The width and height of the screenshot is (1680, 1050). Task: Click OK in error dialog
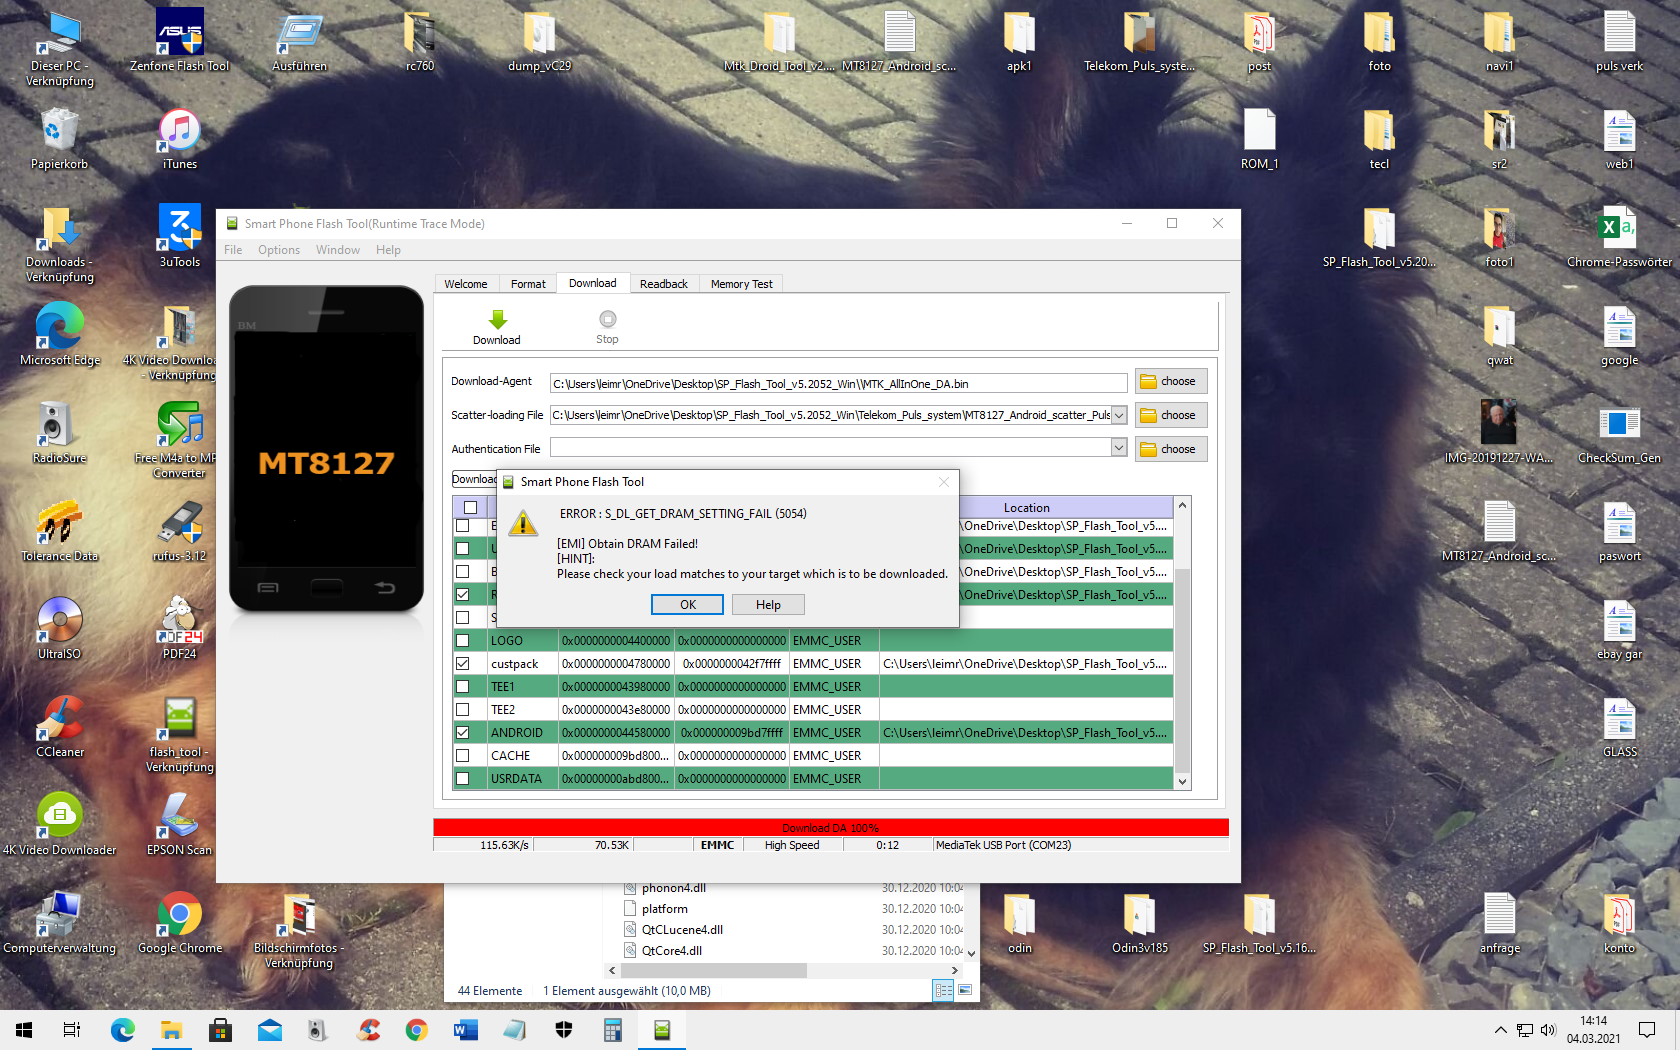point(688,605)
